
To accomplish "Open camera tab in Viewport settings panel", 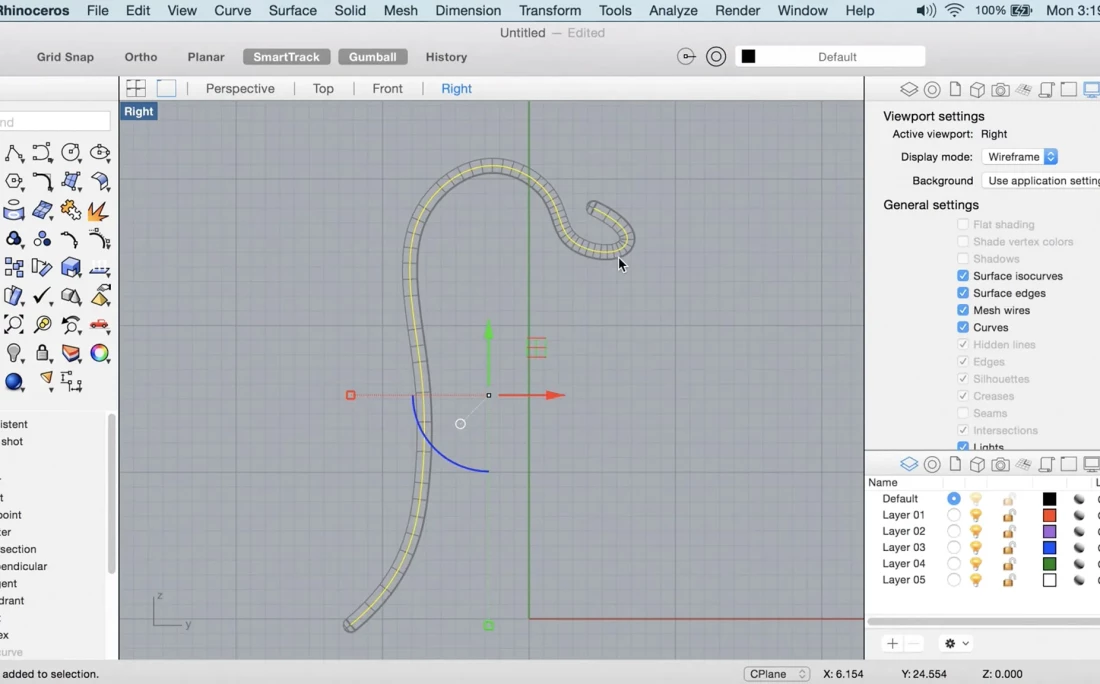I will (1000, 90).
